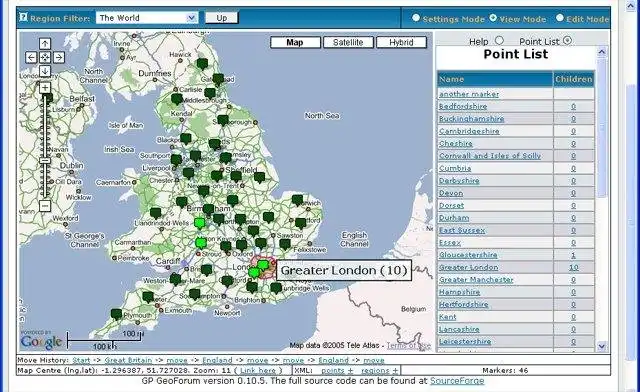Click the dark marker near Tunbridge Wells

click(x=276, y=287)
